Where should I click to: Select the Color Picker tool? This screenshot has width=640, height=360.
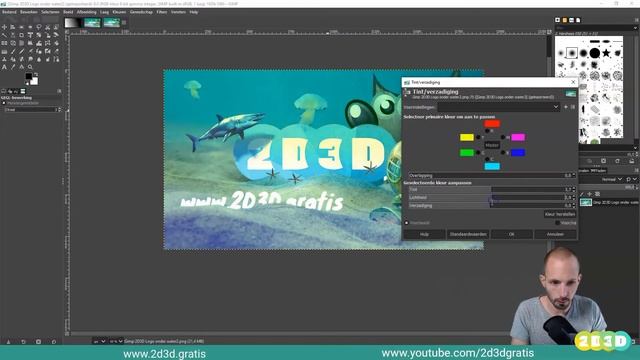pos(13,67)
